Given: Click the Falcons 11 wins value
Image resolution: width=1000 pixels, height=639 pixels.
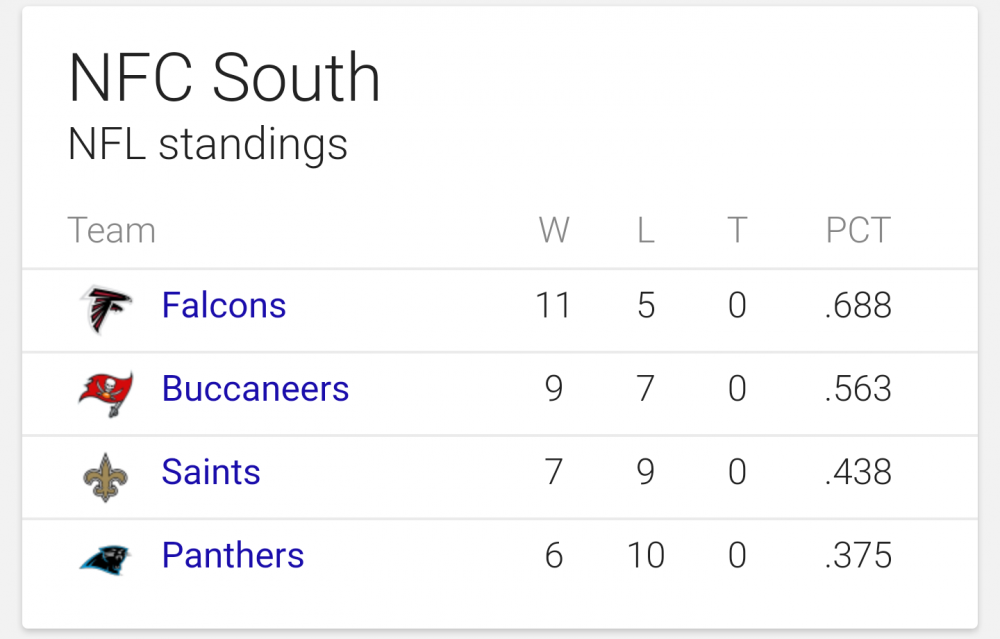Looking at the screenshot, I should click(553, 305).
